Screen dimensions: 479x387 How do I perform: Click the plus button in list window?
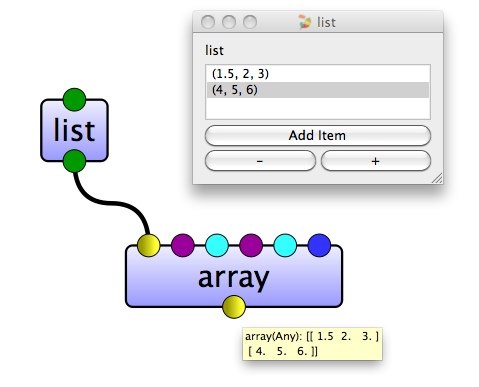pyautogui.click(x=376, y=161)
